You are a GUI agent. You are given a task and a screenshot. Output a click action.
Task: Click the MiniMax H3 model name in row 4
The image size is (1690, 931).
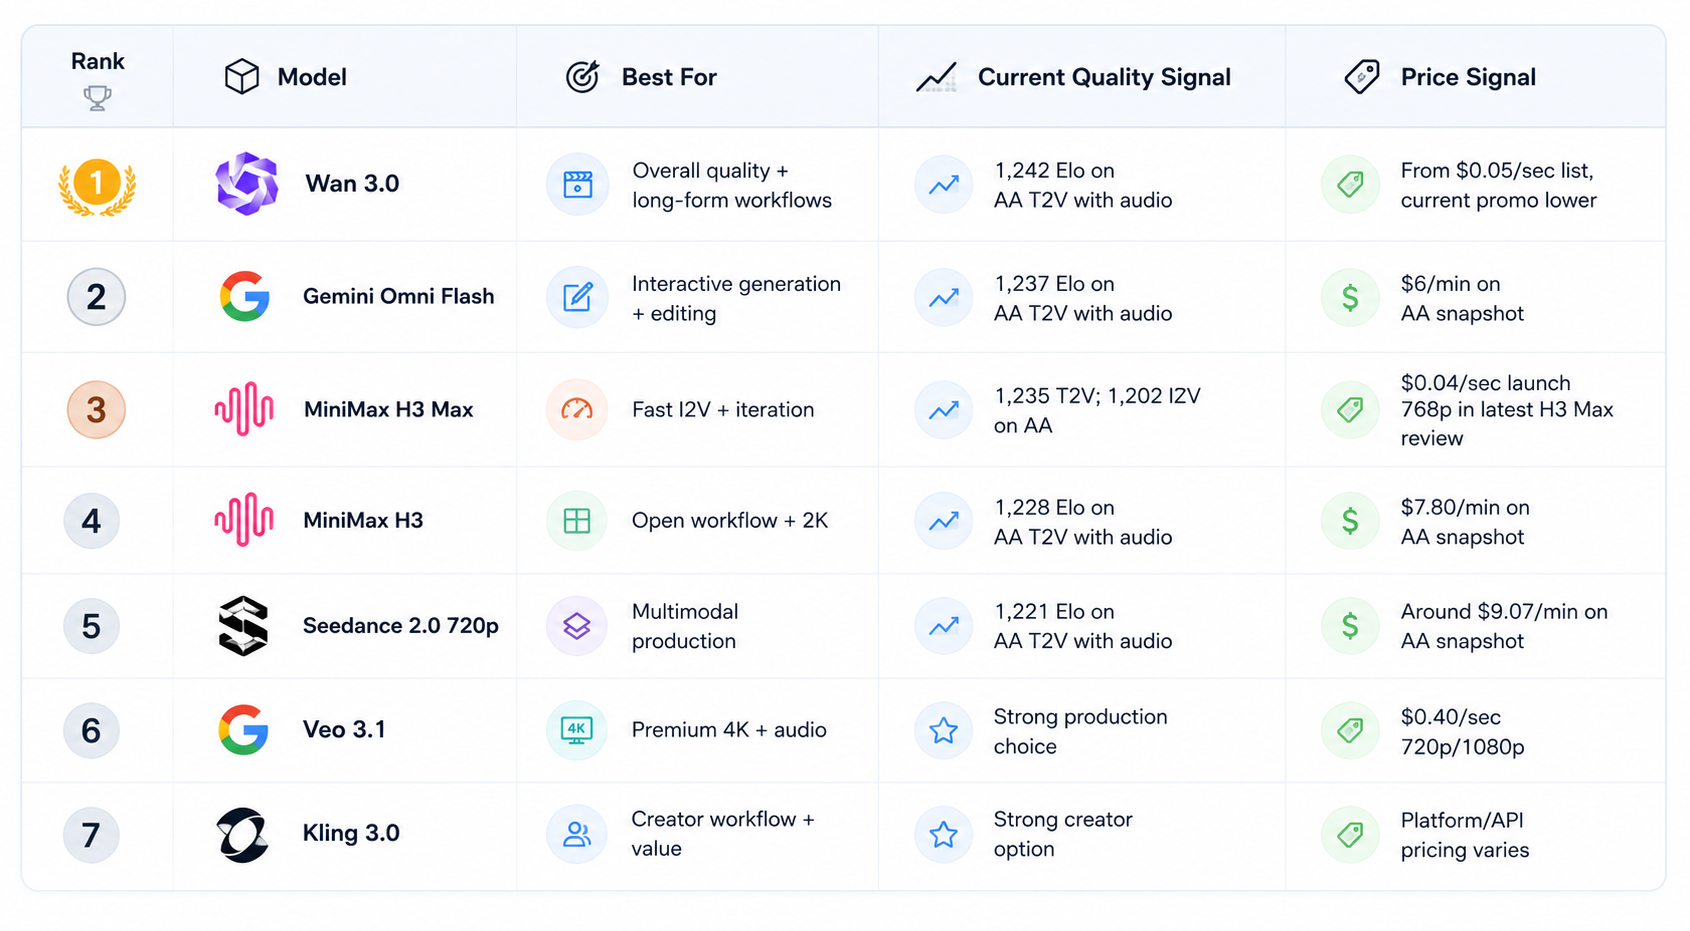tap(363, 521)
